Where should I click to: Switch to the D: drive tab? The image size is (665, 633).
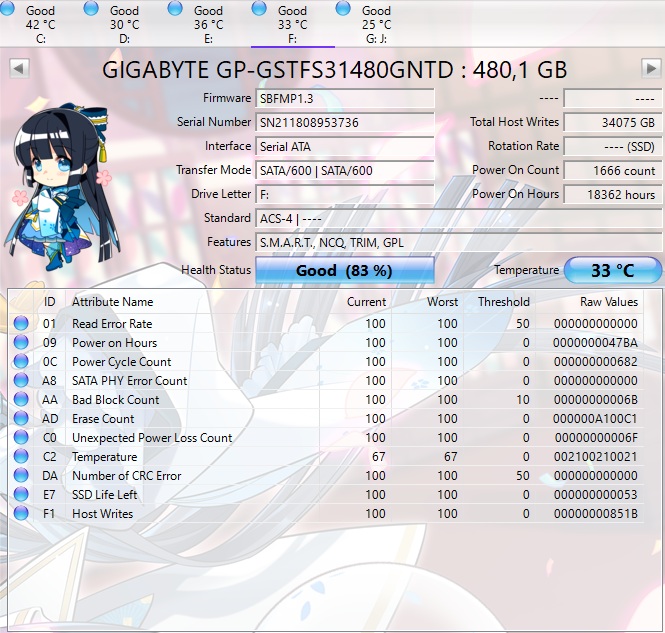click(124, 24)
